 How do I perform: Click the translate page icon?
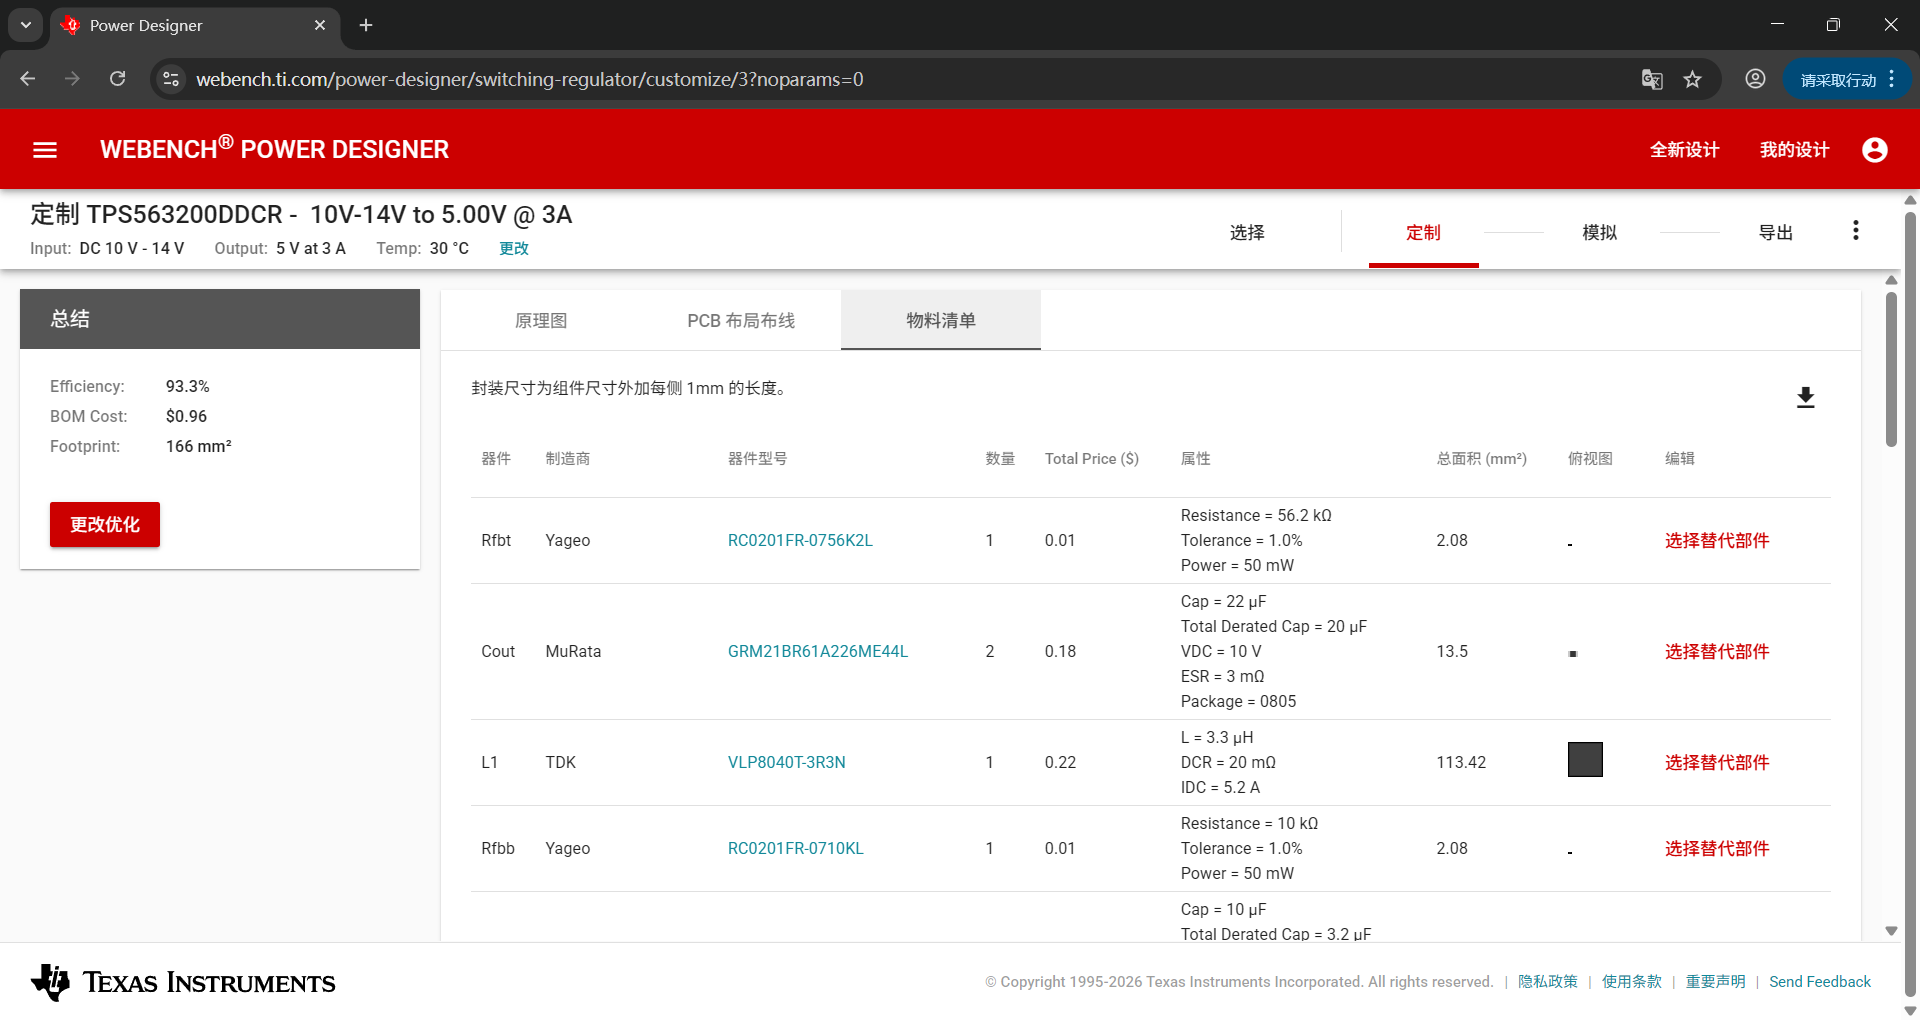click(x=1652, y=79)
